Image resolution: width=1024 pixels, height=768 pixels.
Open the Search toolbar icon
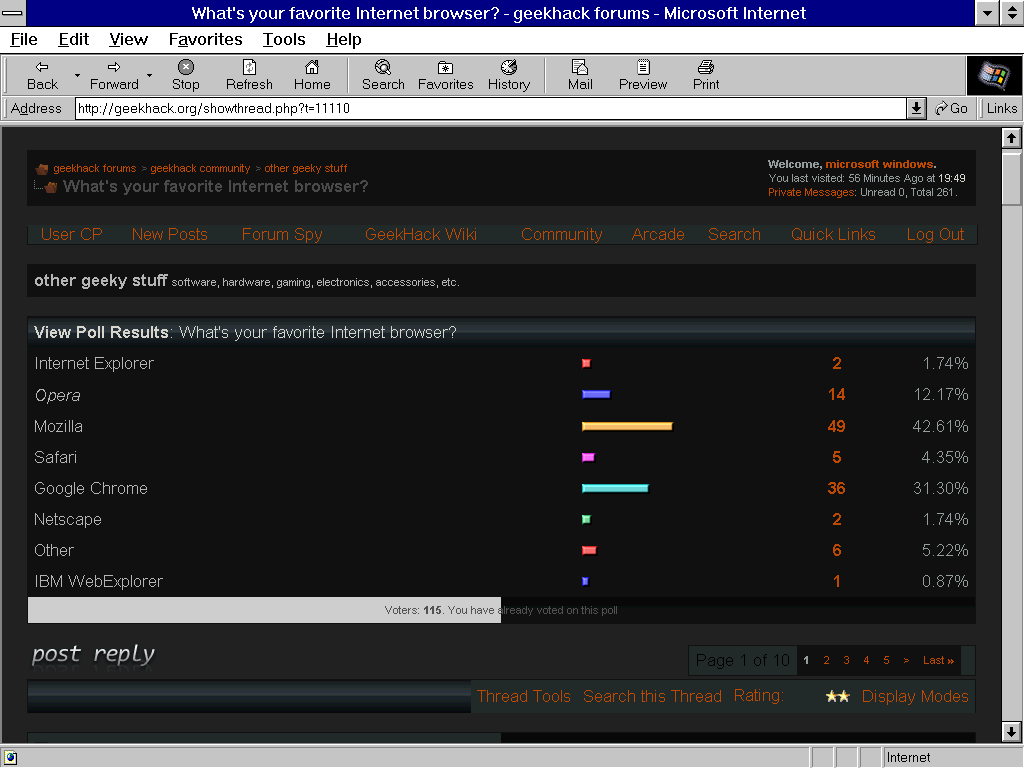(x=383, y=68)
